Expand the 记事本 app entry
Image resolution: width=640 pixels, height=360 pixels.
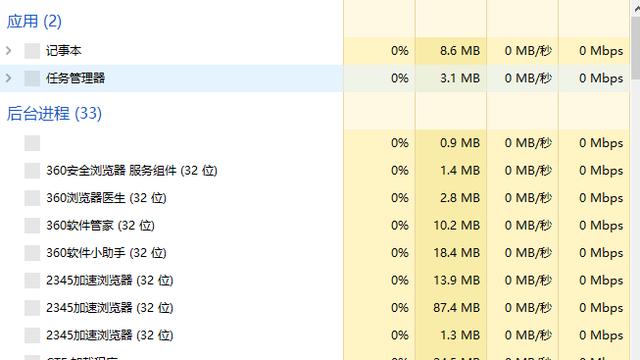tap(9, 51)
